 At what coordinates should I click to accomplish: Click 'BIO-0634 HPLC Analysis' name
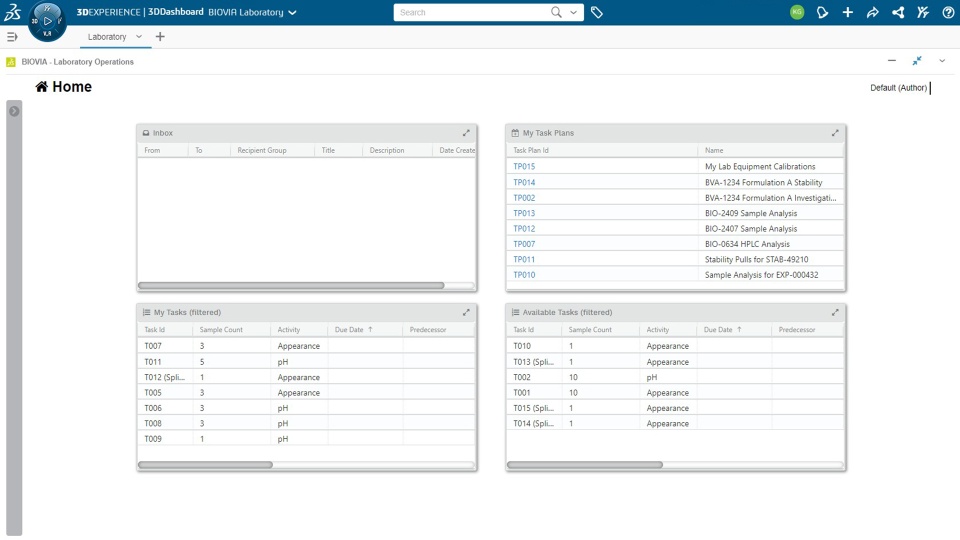[747, 244]
